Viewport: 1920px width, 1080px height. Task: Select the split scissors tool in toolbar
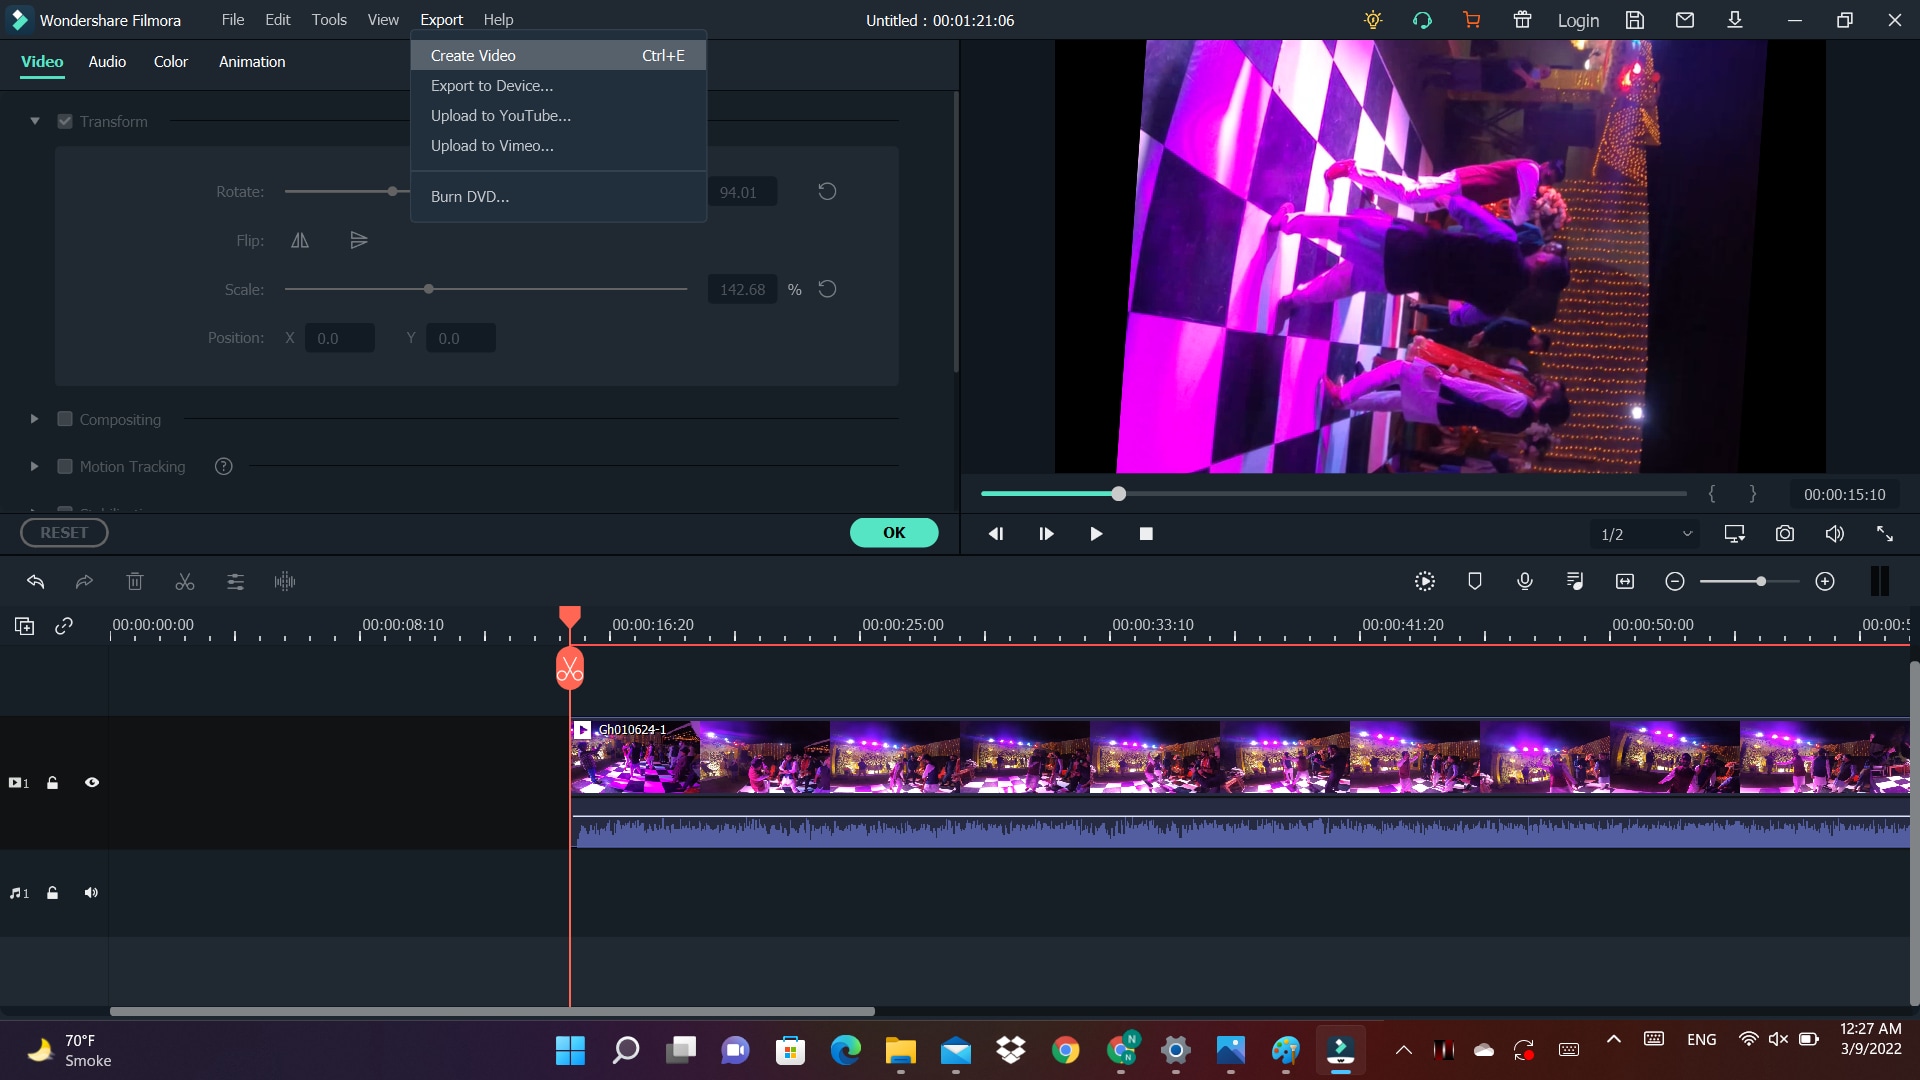point(185,581)
